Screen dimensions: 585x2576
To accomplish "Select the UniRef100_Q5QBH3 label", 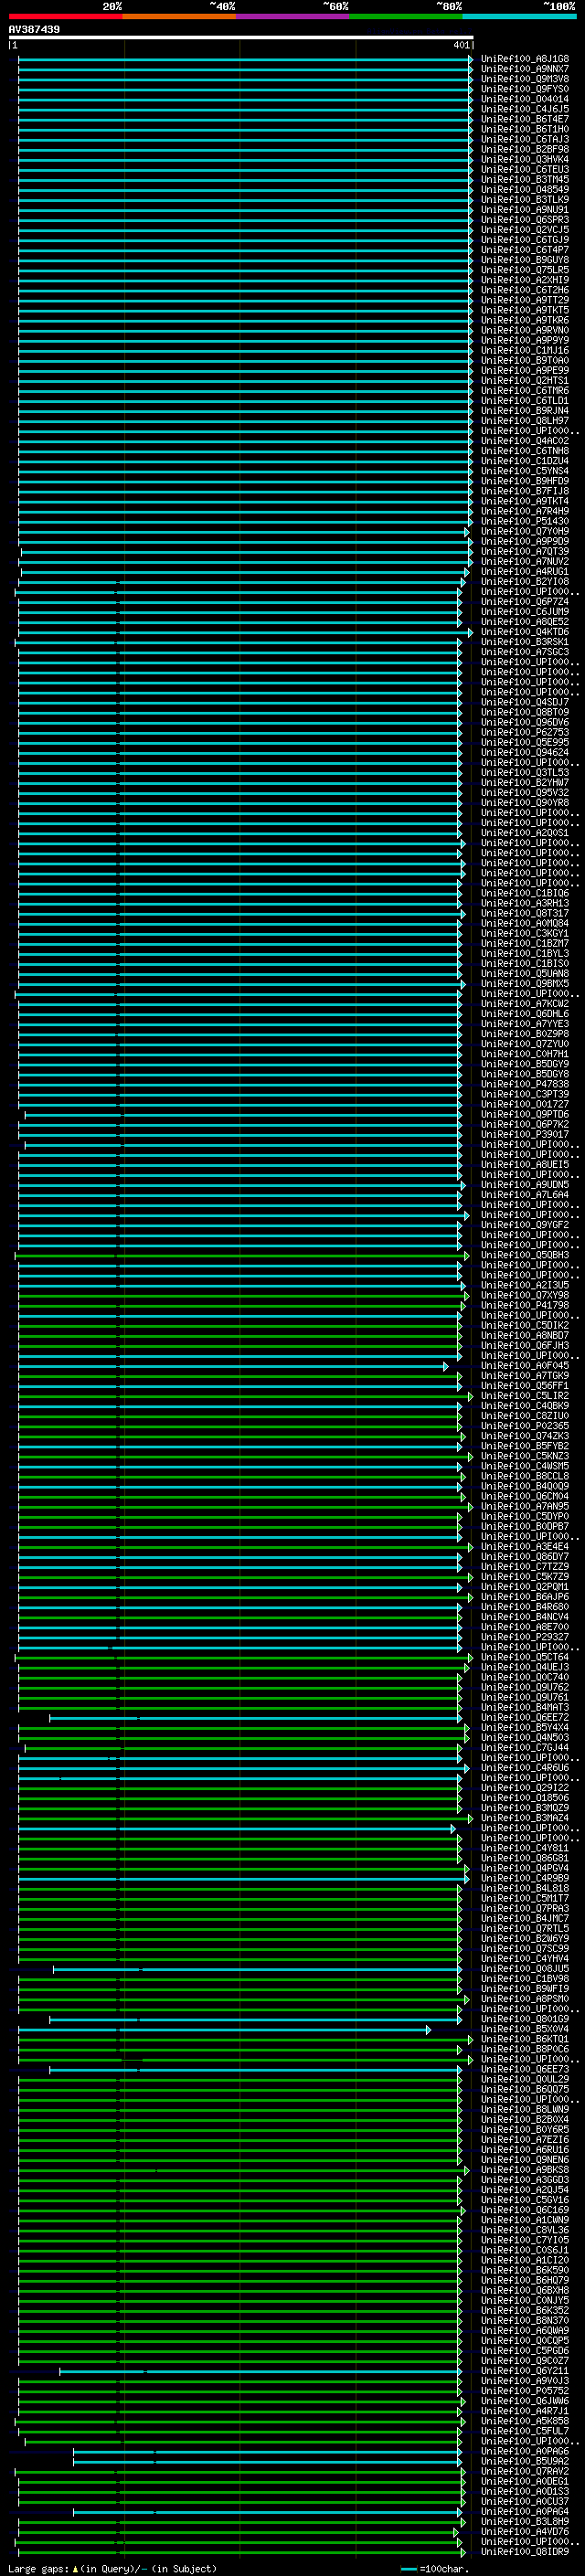I will pyautogui.click(x=525, y=1255).
